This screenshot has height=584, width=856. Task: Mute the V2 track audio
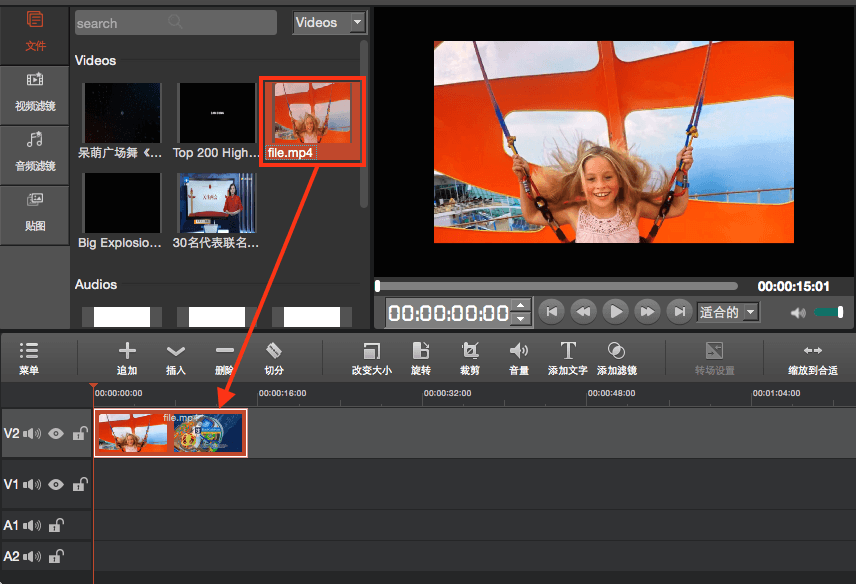[x=32, y=433]
